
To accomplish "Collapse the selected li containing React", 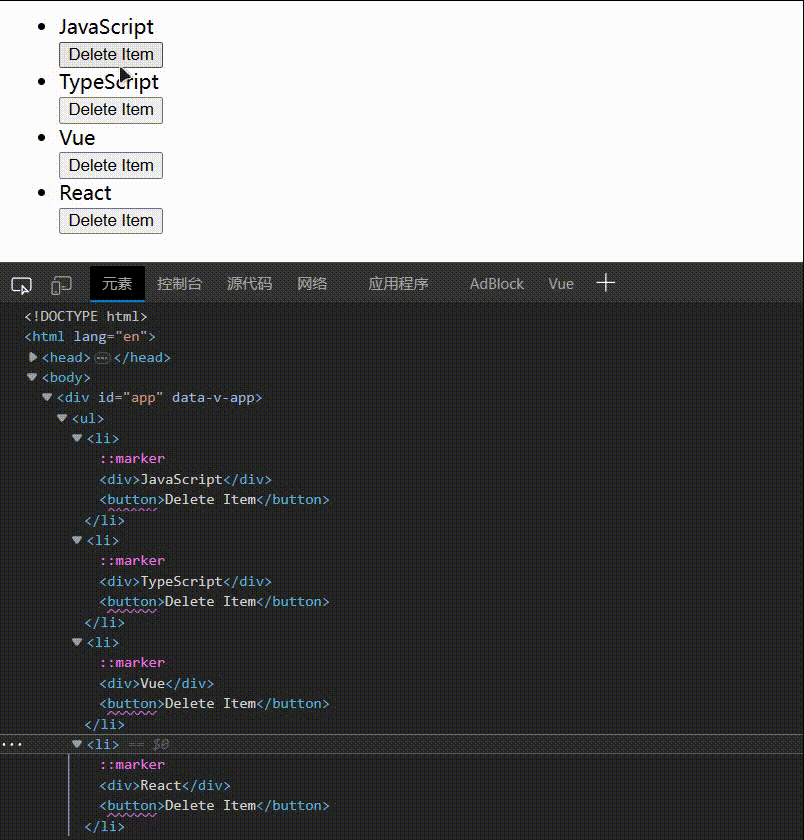I will 77,744.
